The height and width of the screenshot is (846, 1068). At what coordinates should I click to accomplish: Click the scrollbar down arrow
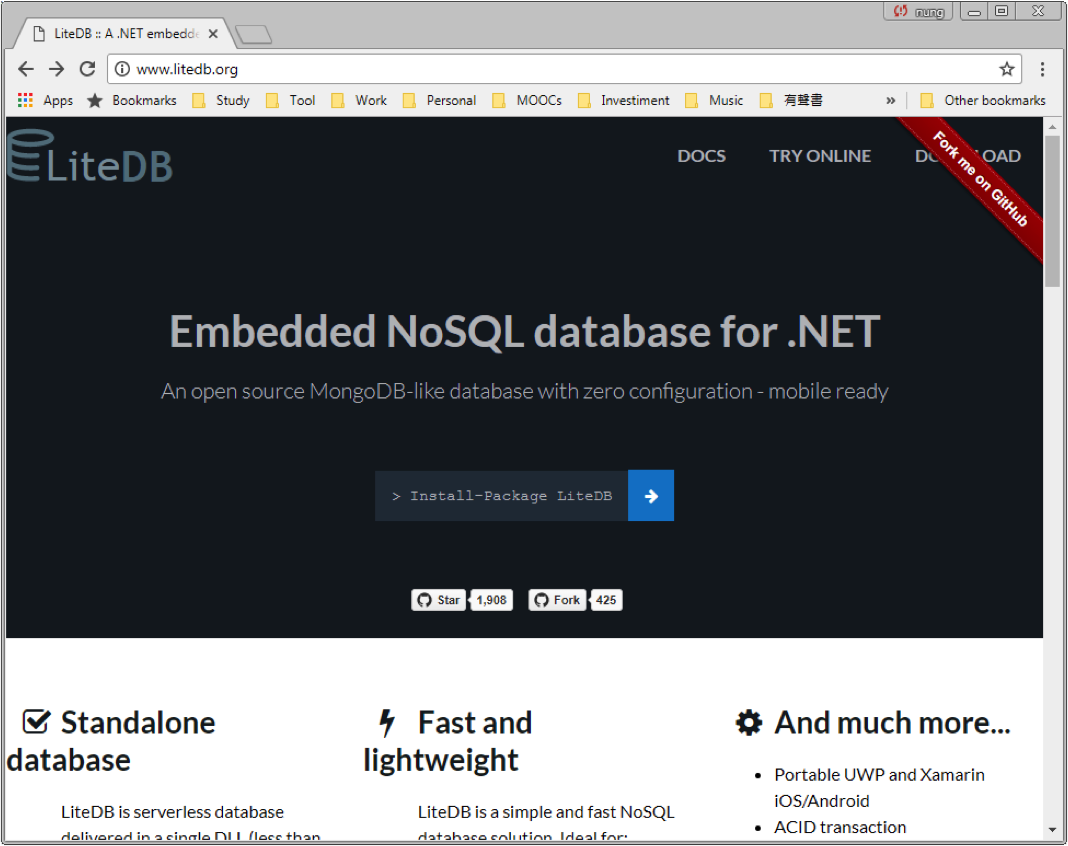(x=1052, y=830)
